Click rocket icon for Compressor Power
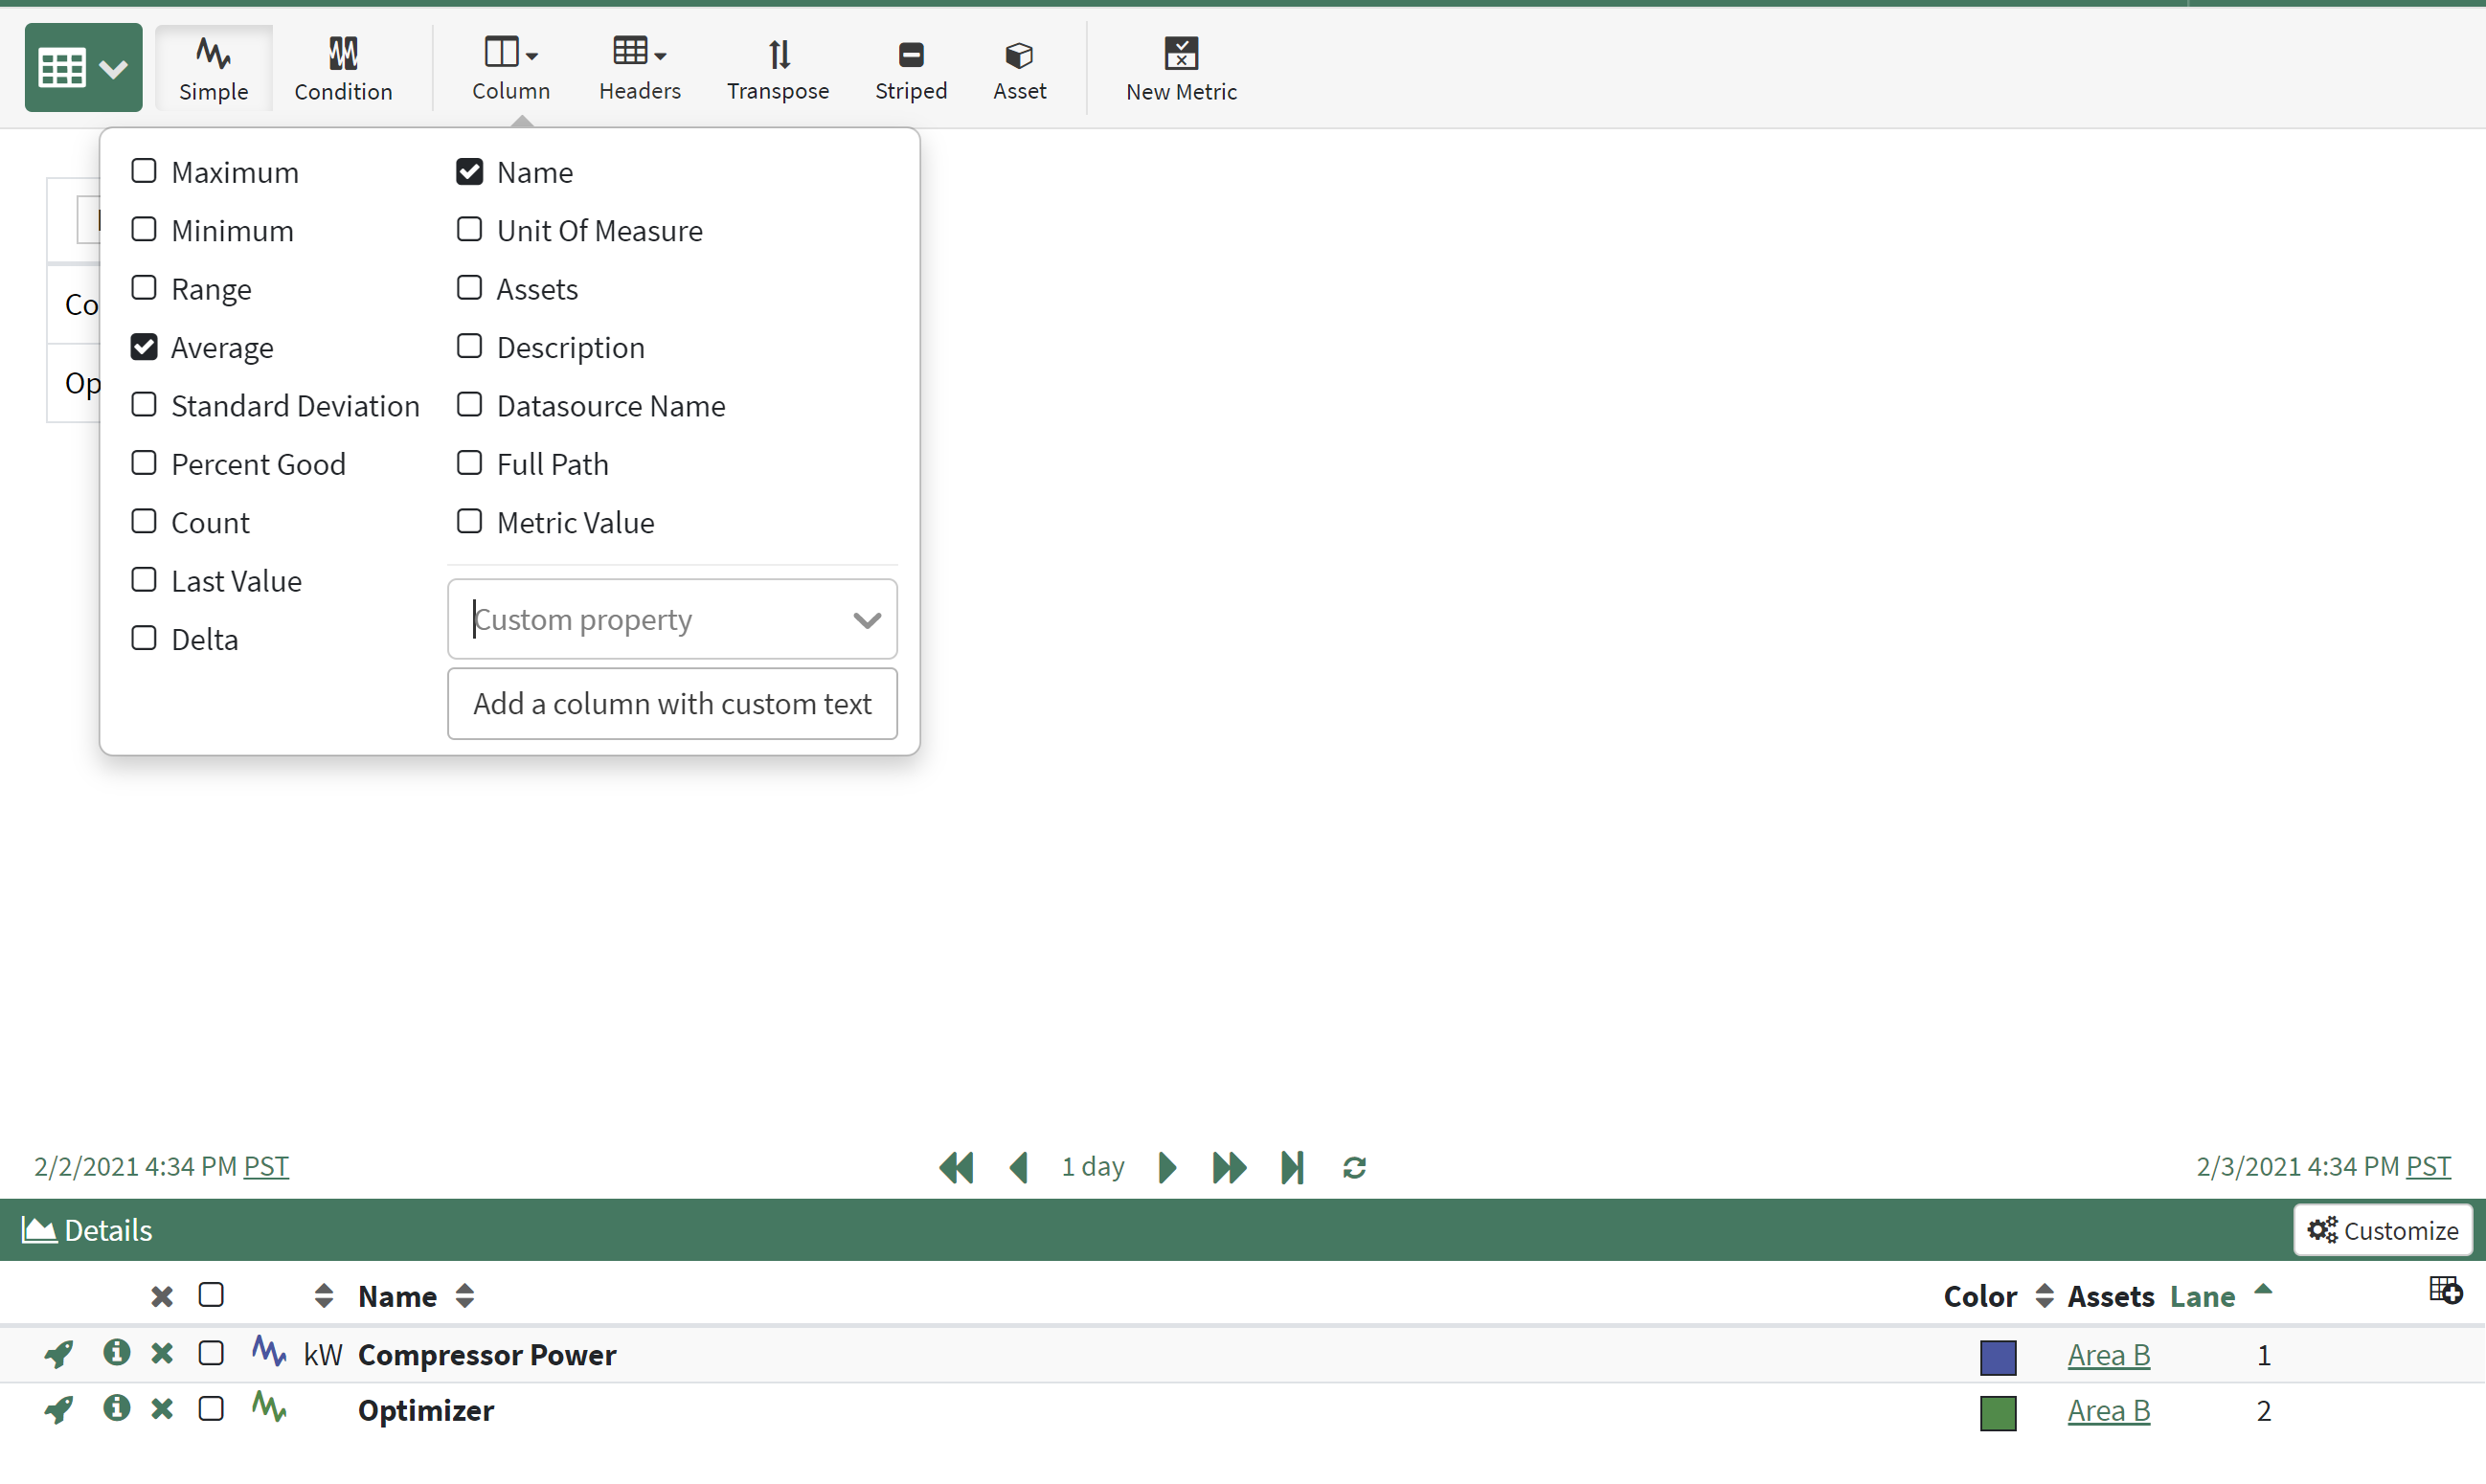 point(58,1354)
